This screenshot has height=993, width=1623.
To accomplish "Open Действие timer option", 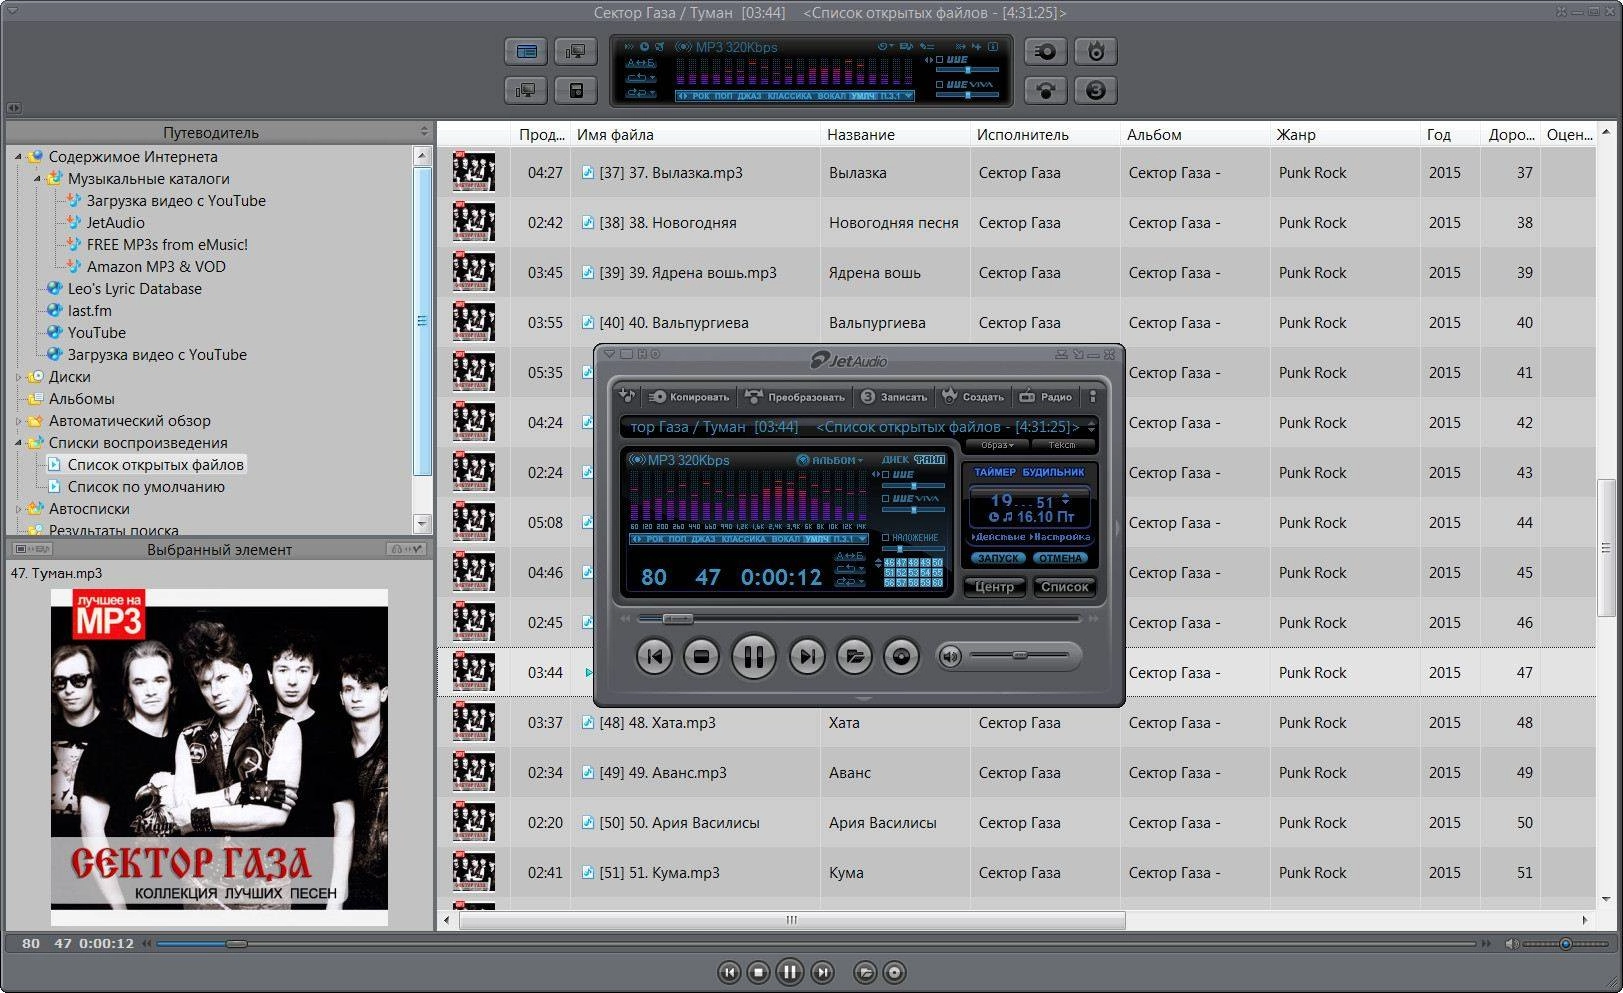I will pos(999,537).
